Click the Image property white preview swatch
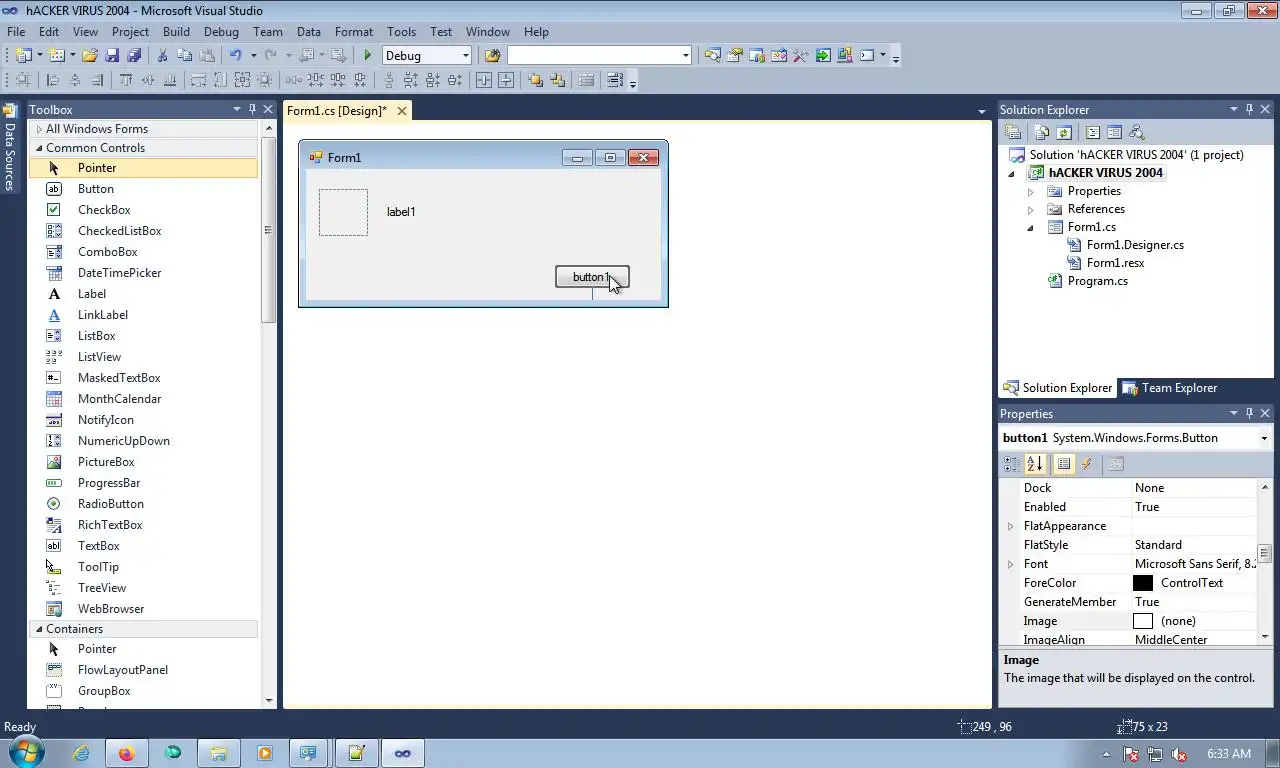1280x768 pixels. click(1143, 621)
